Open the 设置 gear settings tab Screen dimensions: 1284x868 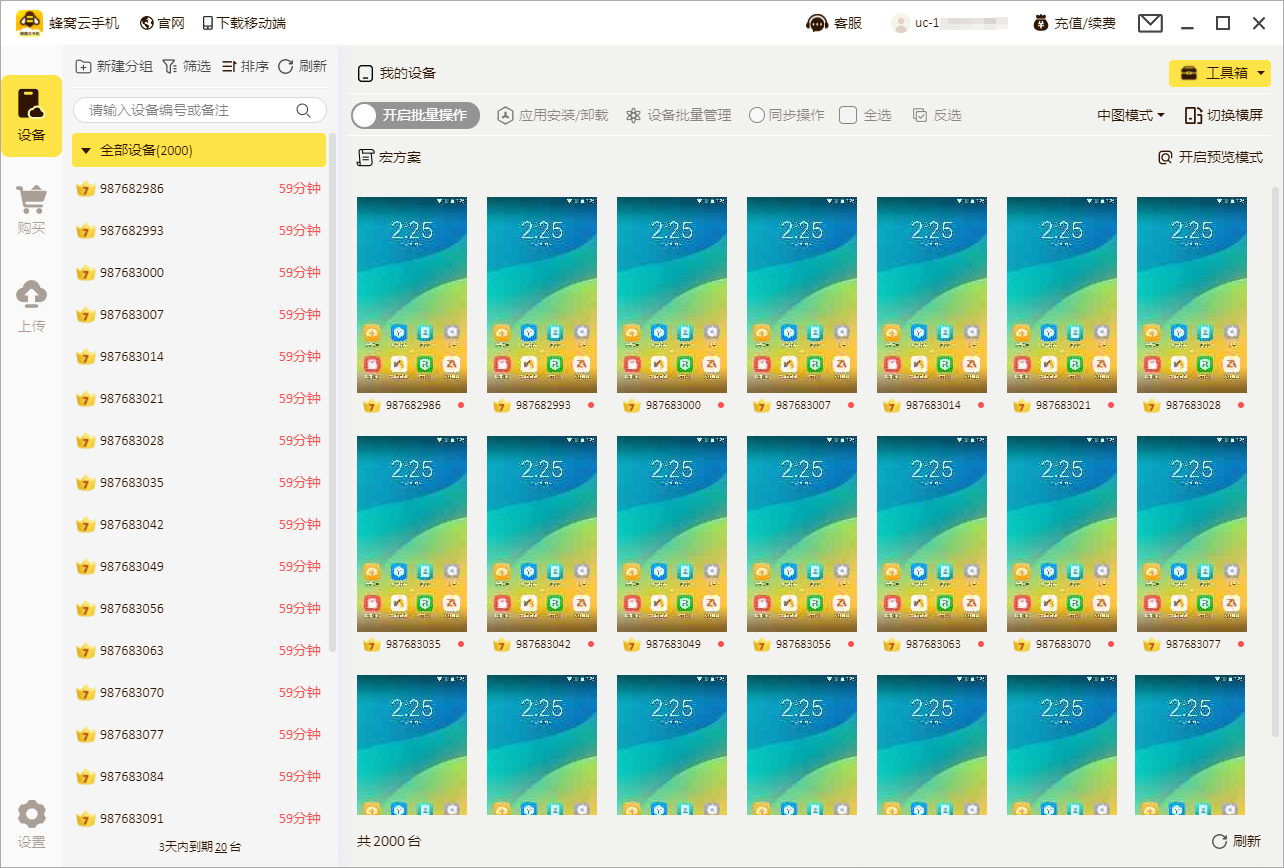click(x=31, y=824)
